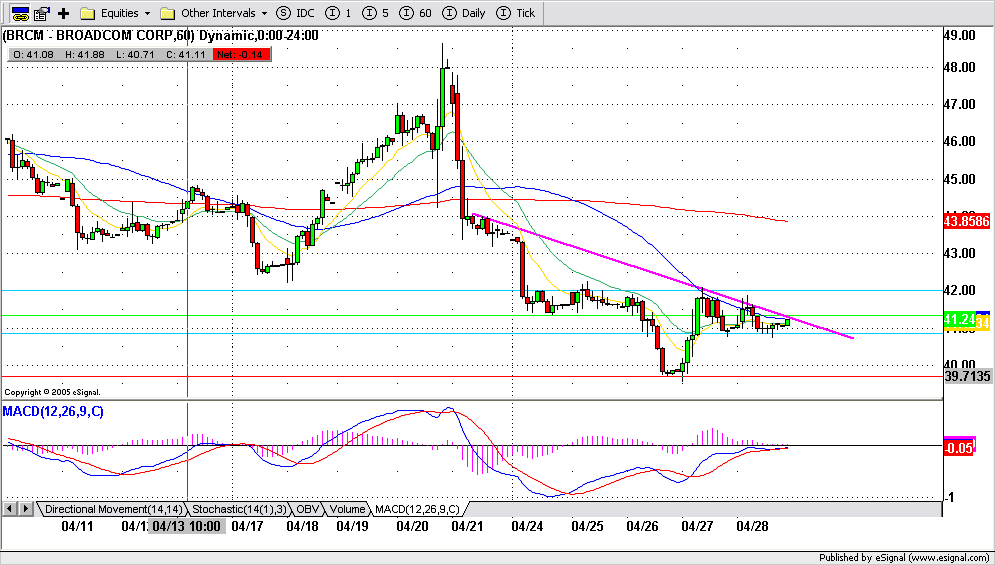Viewport: 995px width, 565px height.
Task: Click the H: 41.88 high value
Action: (x=84, y=55)
